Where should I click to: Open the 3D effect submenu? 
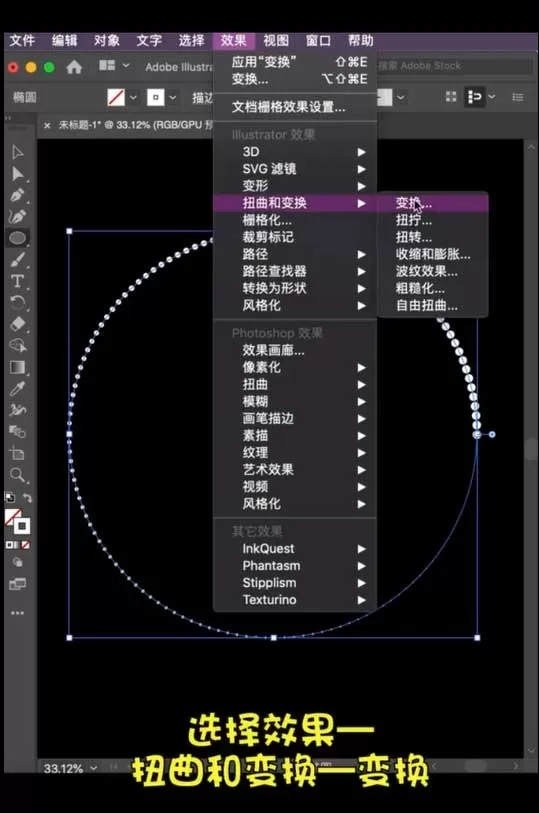[x=294, y=152]
